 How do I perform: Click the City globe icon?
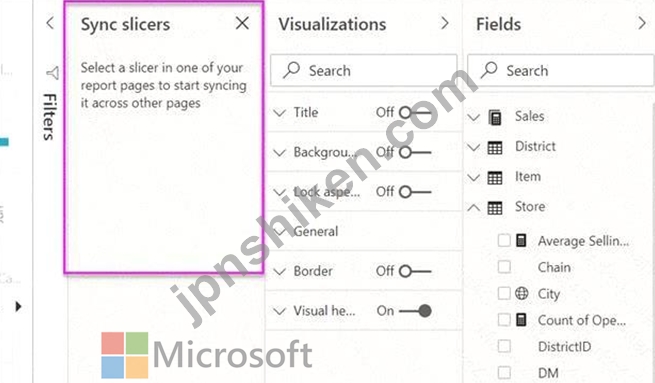521,293
